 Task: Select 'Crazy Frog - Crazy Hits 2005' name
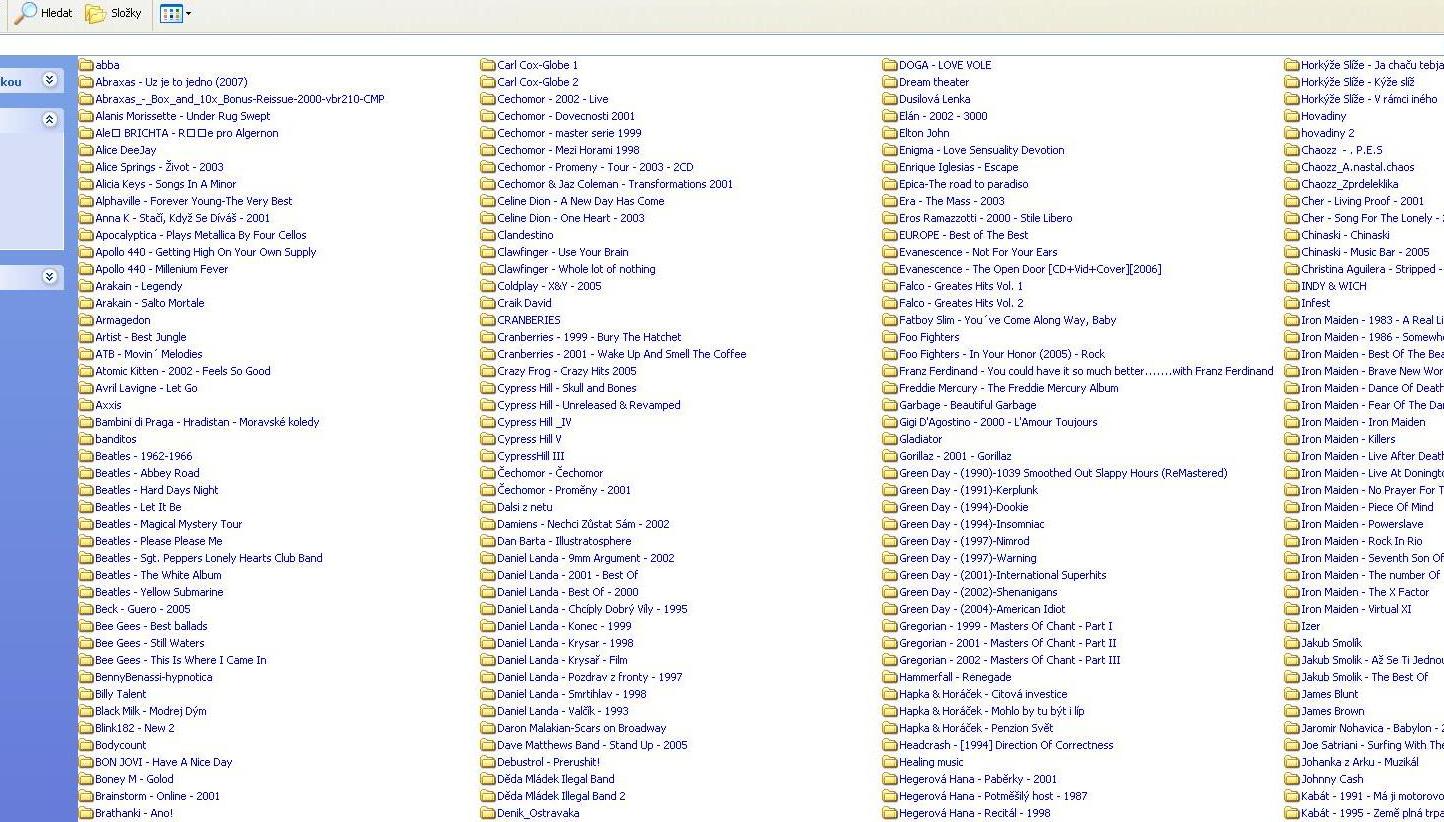[x=567, y=371]
